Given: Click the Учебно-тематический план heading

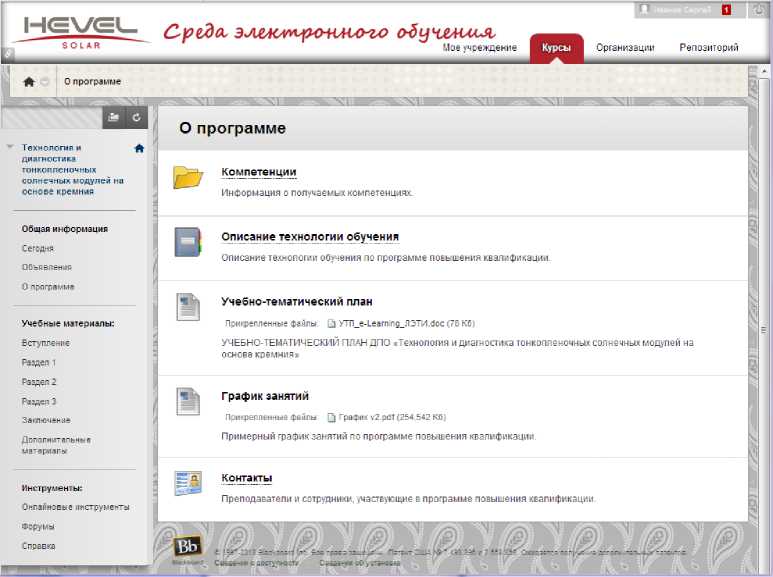Looking at the screenshot, I should point(297,302).
